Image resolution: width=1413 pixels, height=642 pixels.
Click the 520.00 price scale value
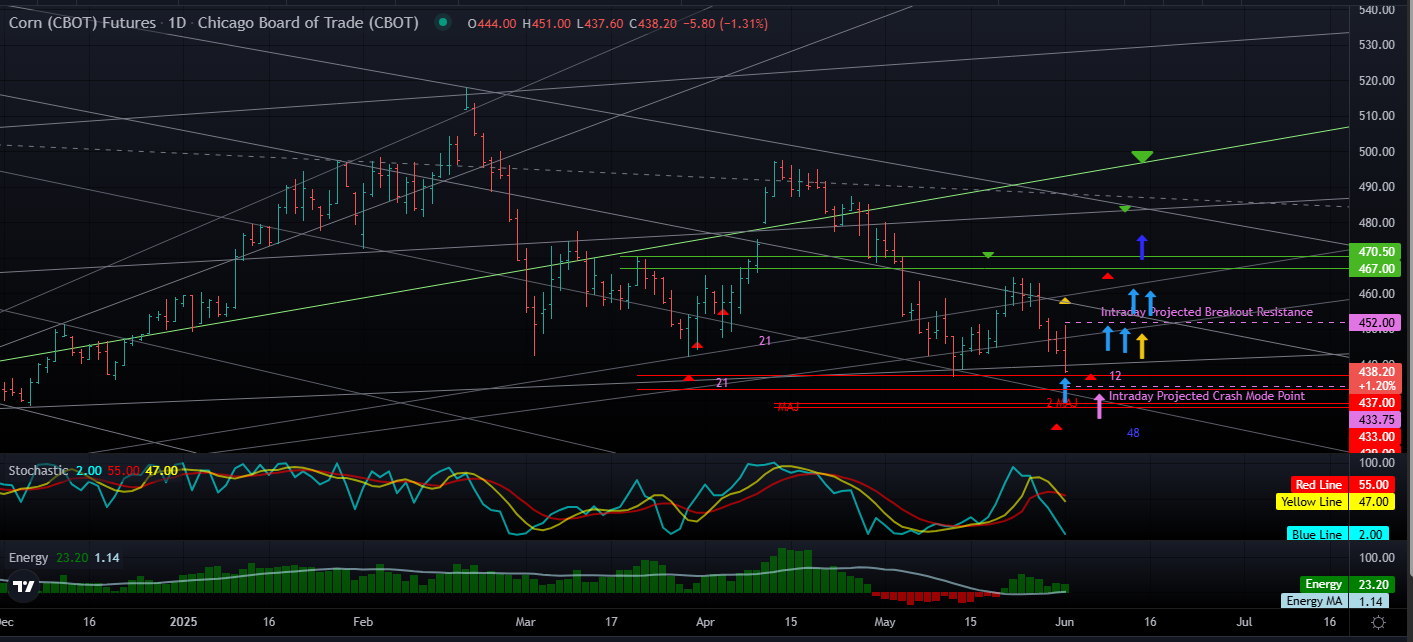[1377, 80]
